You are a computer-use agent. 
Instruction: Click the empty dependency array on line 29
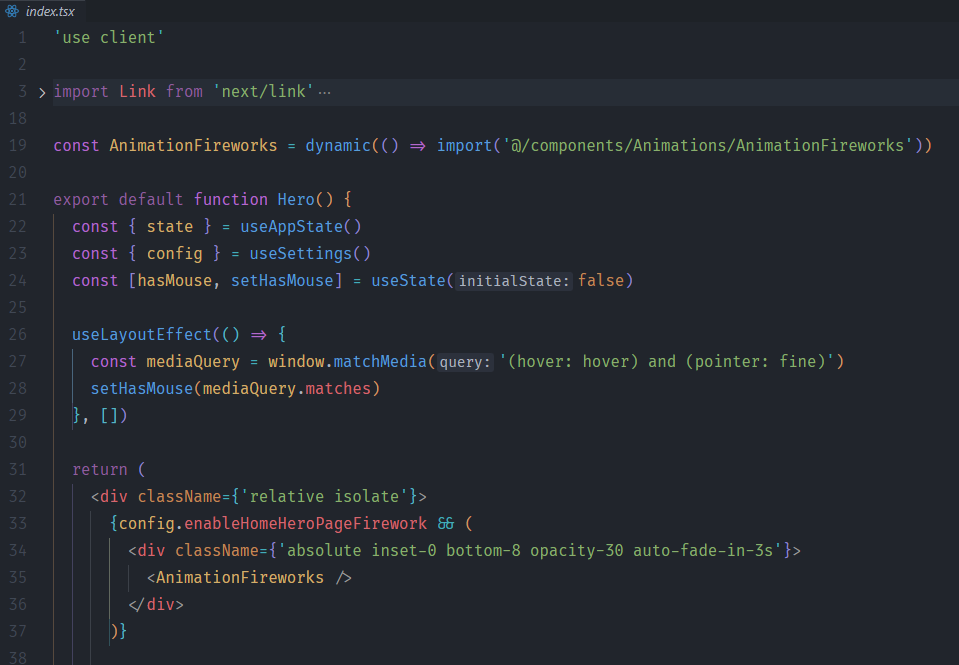click(109, 415)
